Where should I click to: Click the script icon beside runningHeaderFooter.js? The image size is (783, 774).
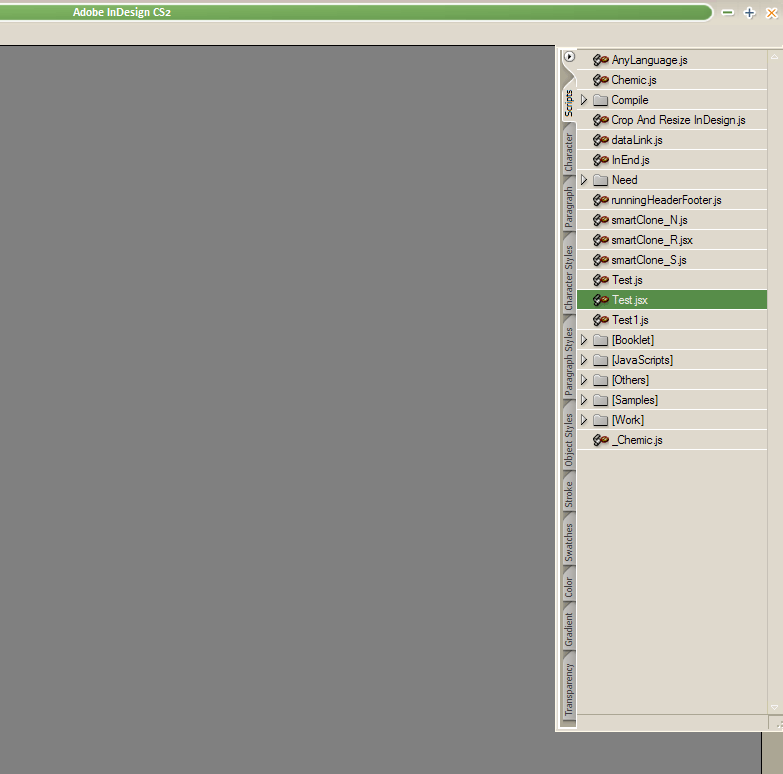coord(600,200)
